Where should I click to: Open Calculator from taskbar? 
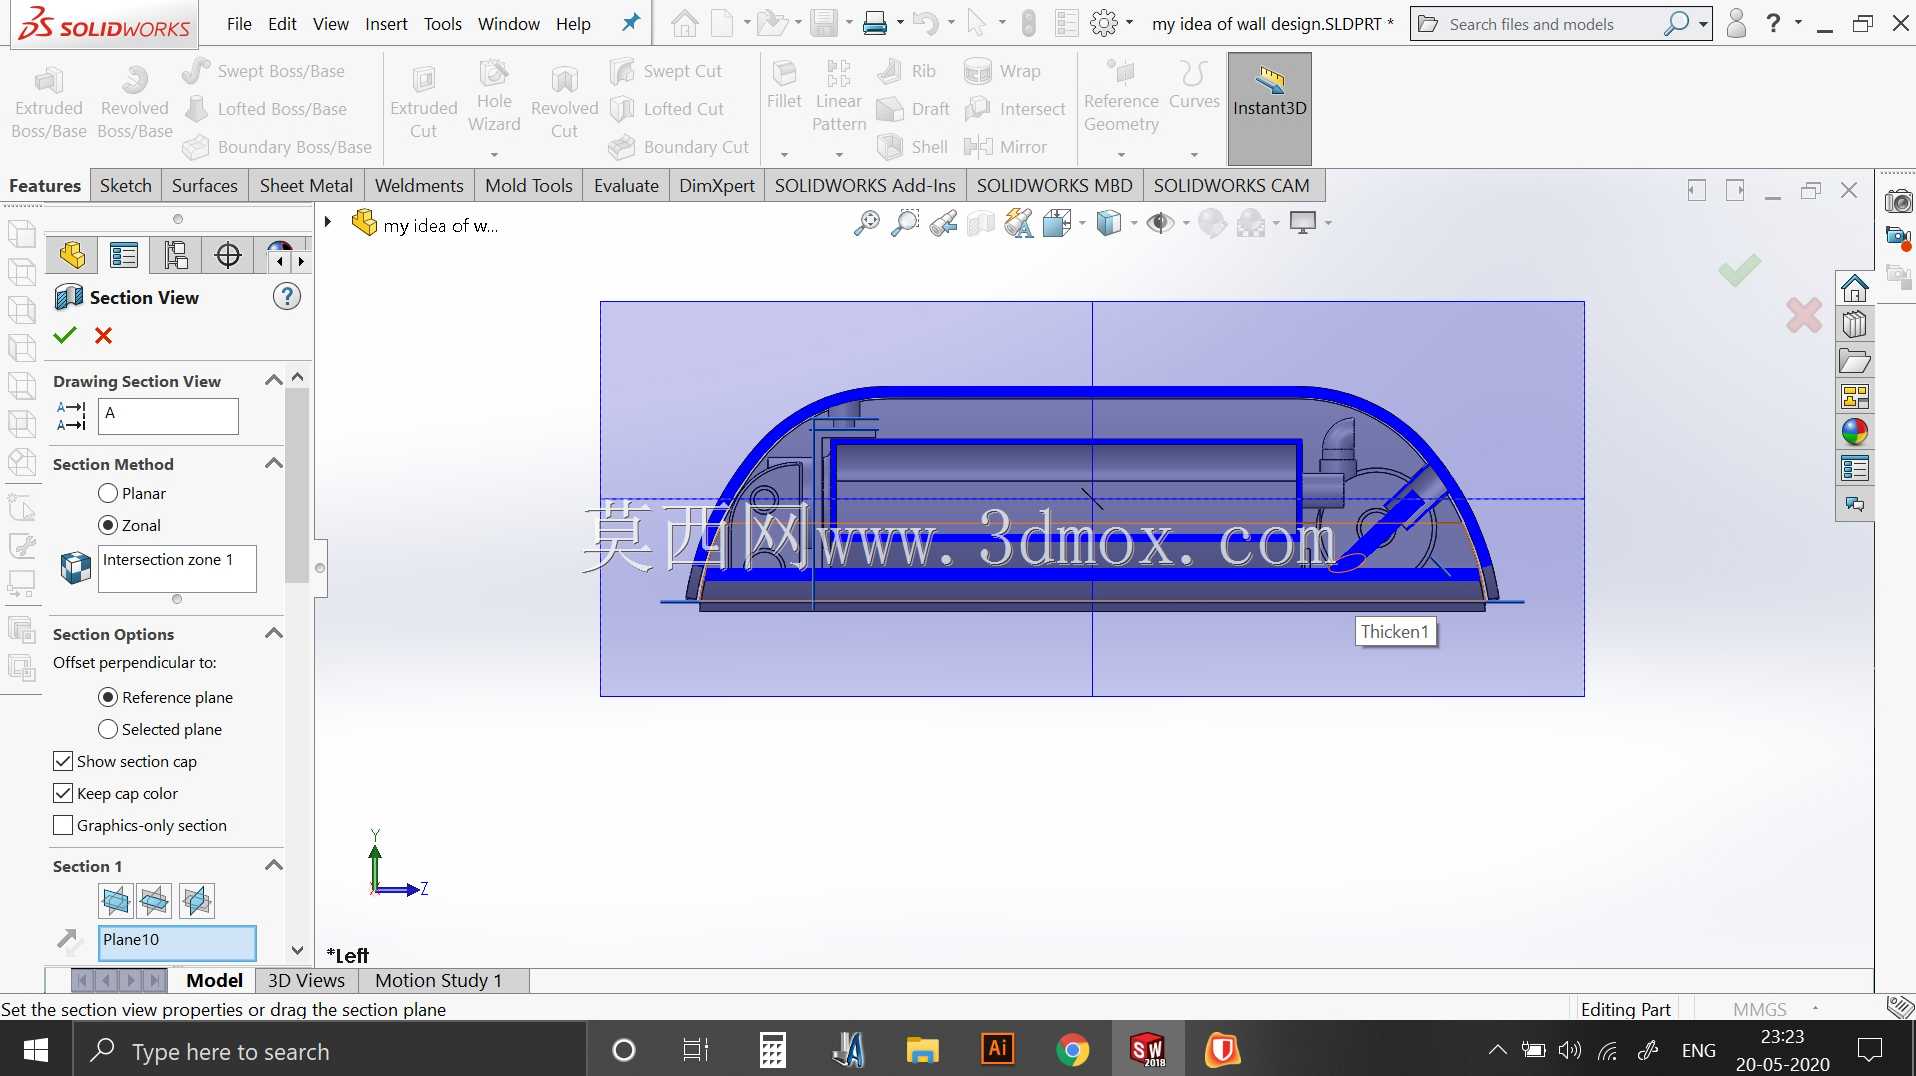(x=772, y=1050)
